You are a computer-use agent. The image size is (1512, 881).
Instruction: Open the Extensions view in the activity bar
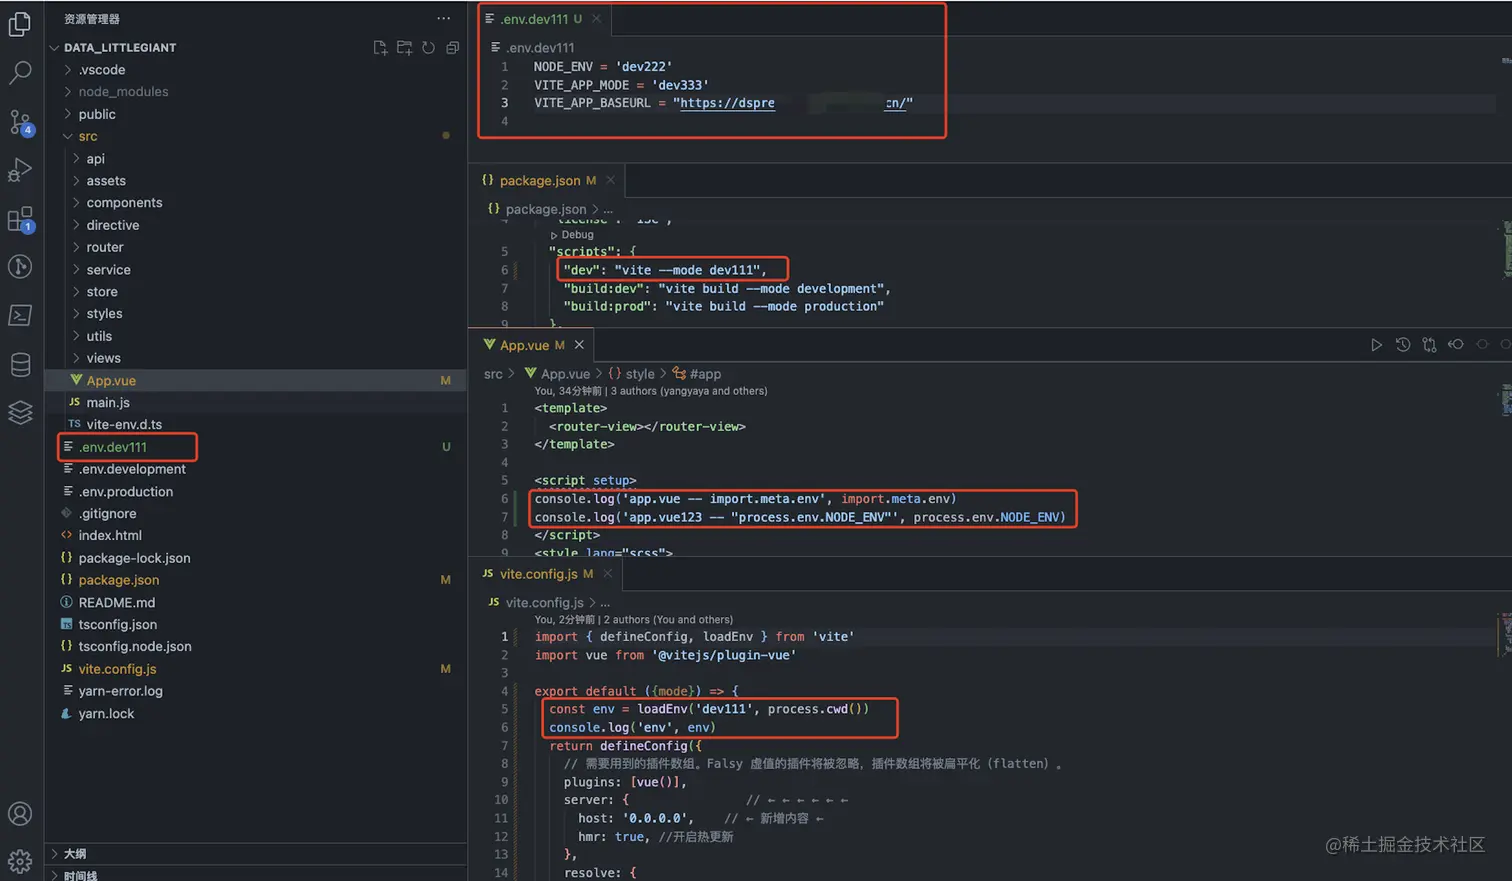(20, 219)
